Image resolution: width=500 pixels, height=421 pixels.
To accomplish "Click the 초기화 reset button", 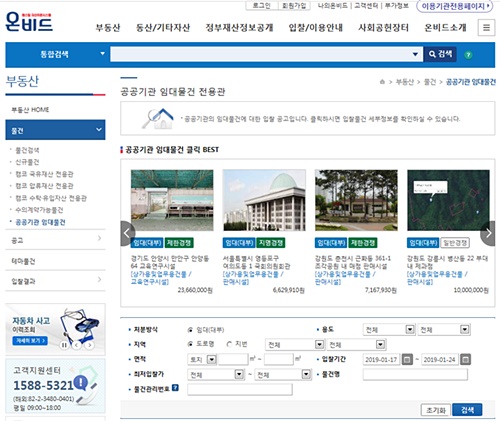I will 436,410.
